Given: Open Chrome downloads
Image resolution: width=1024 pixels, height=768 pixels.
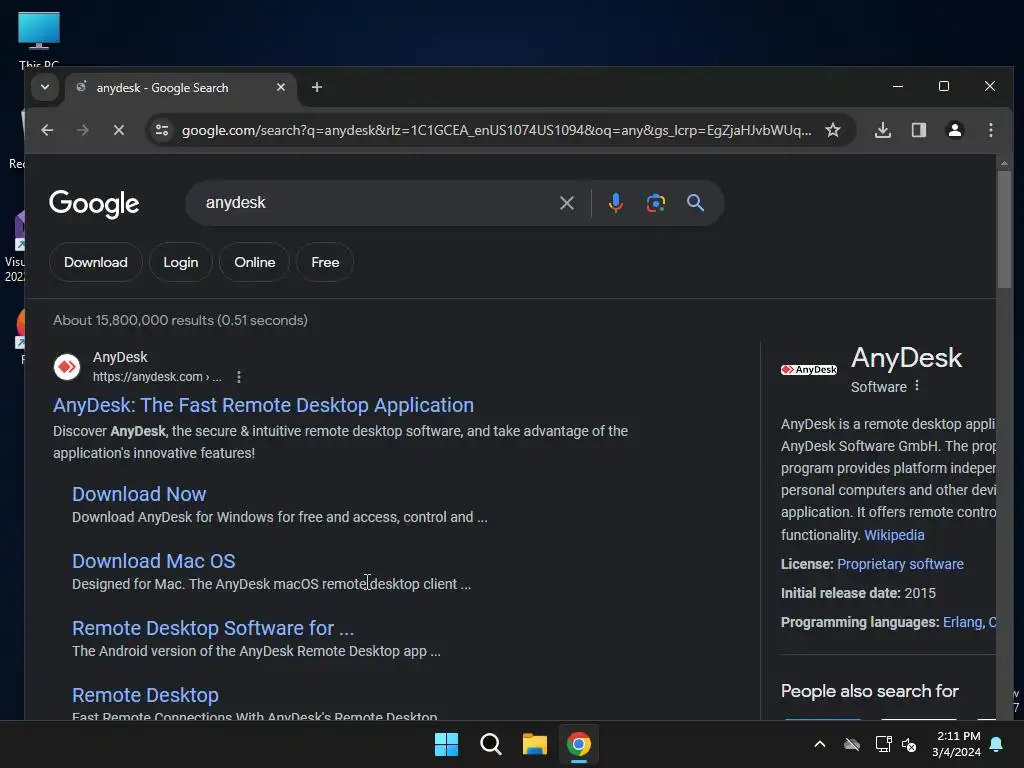Looking at the screenshot, I should point(882,130).
